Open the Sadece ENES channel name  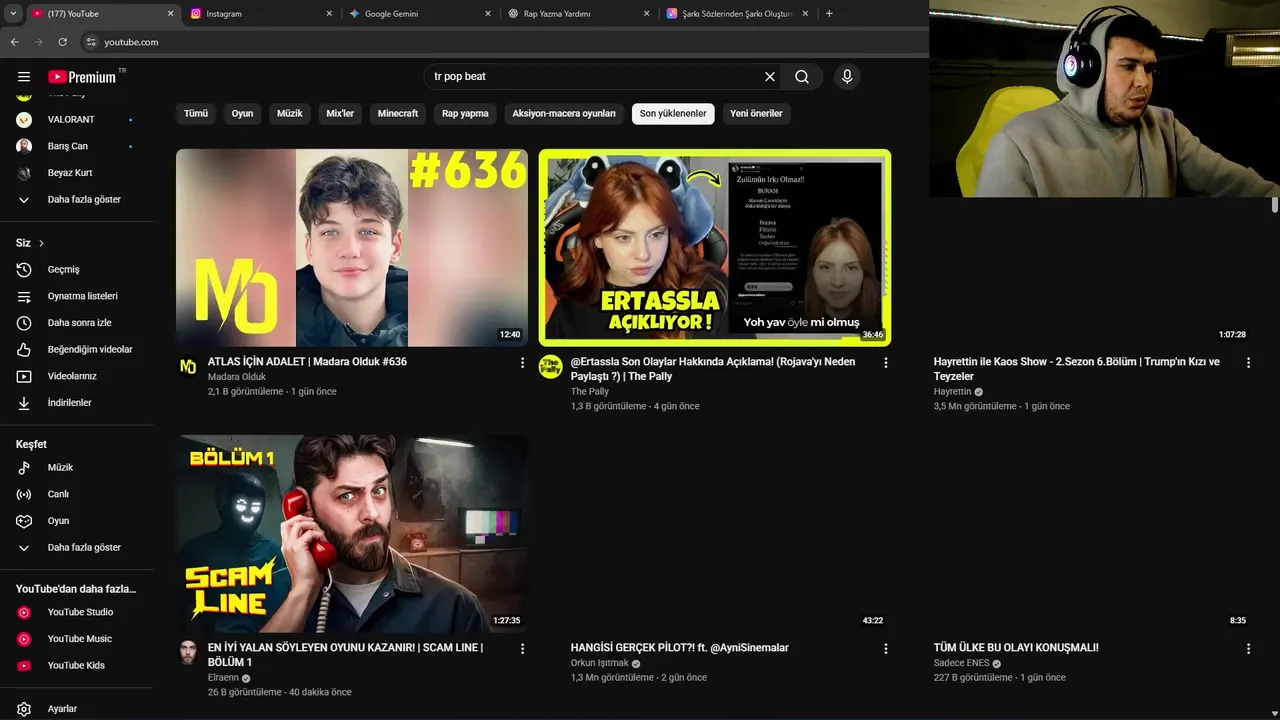[x=962, y=663]
